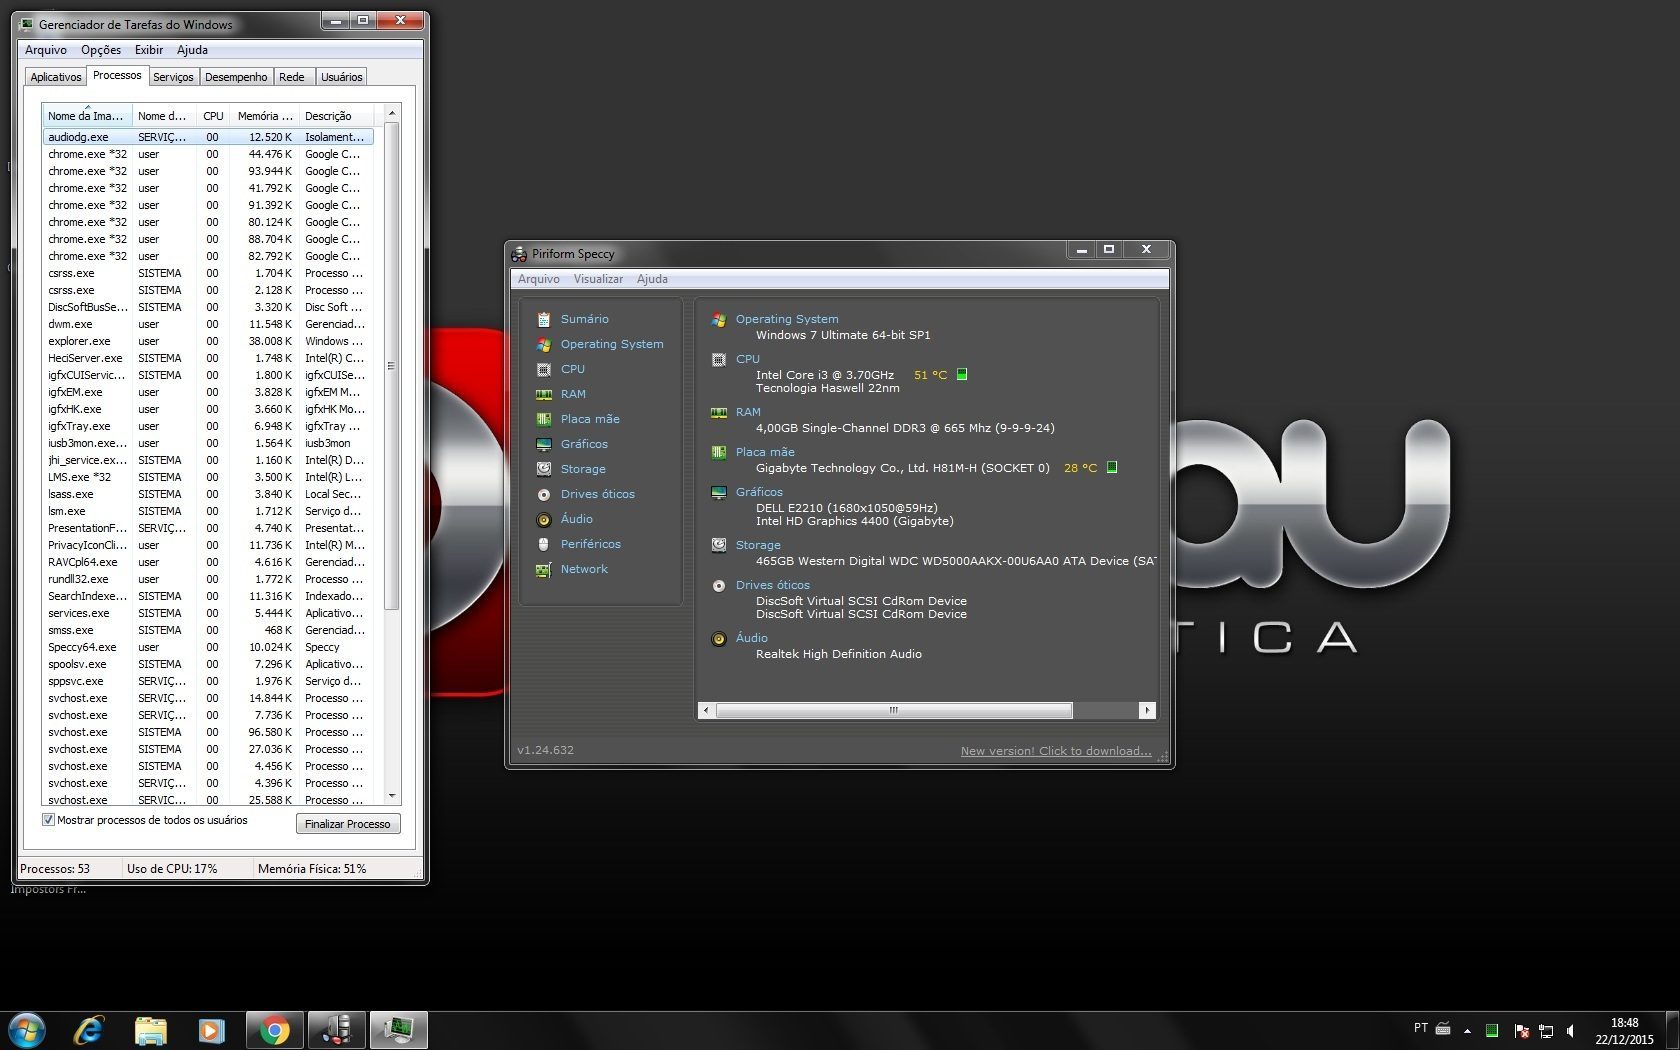Select Network icon in Speccy sidebar

tap(544, 569)
